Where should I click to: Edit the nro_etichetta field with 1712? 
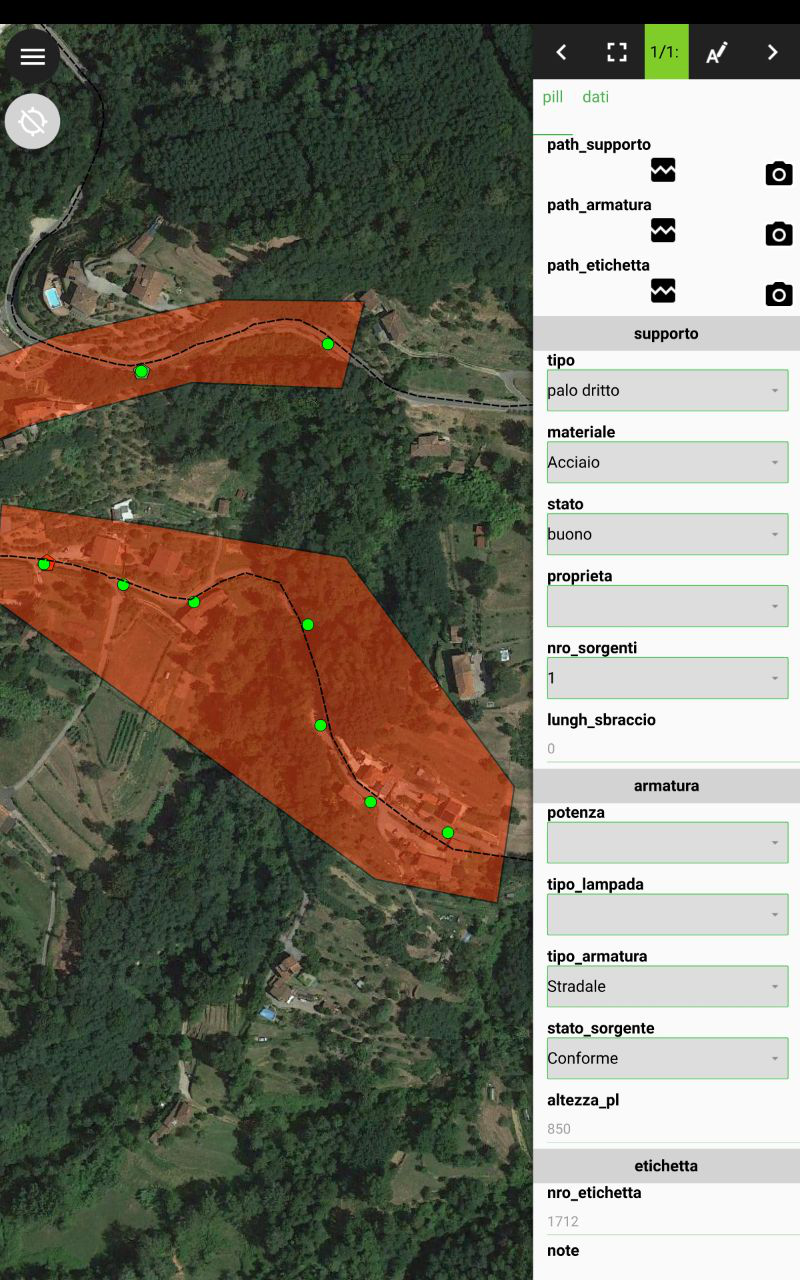point(667,1221)
